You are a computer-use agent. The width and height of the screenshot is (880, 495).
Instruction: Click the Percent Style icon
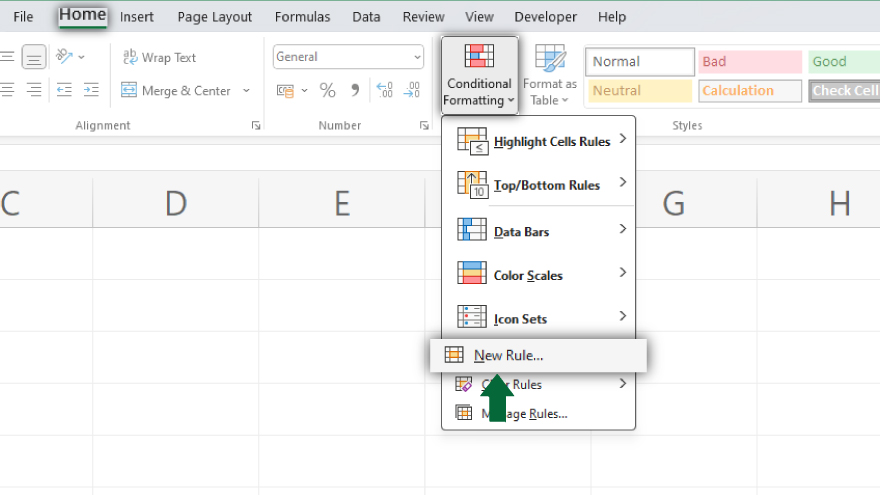pyautogui.click(x=327, y=91)
